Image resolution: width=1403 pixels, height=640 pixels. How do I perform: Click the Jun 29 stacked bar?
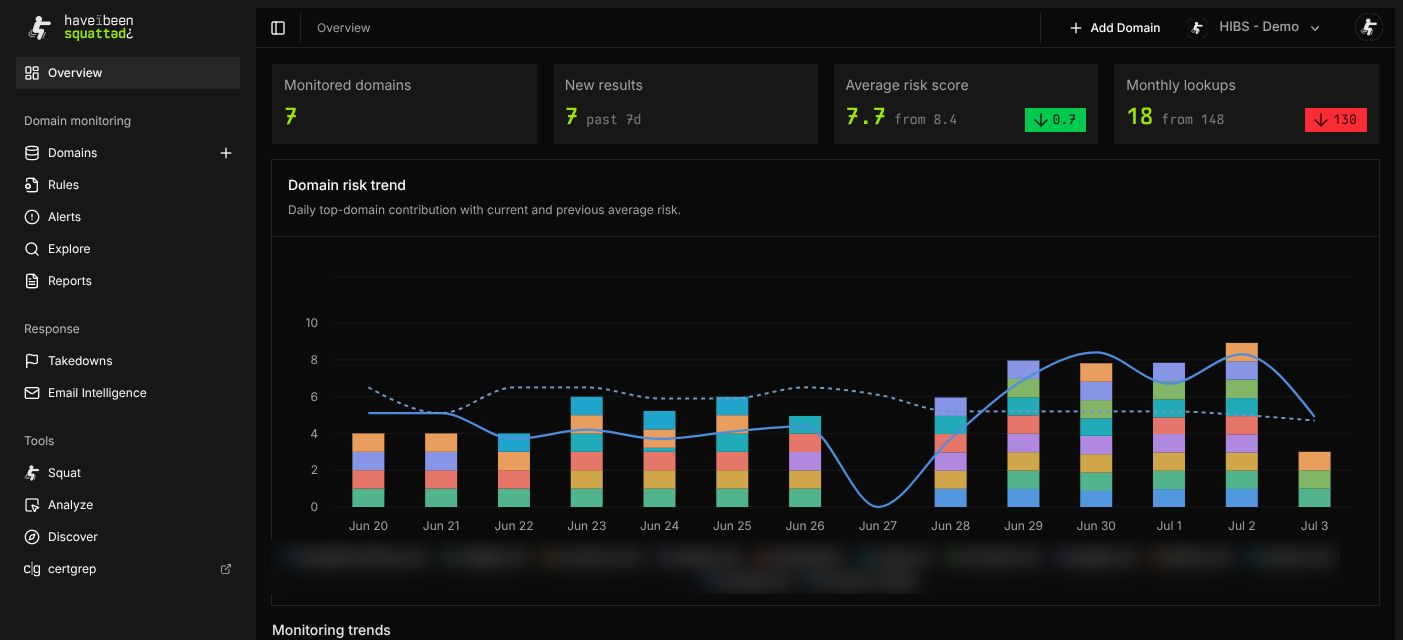1023,434
